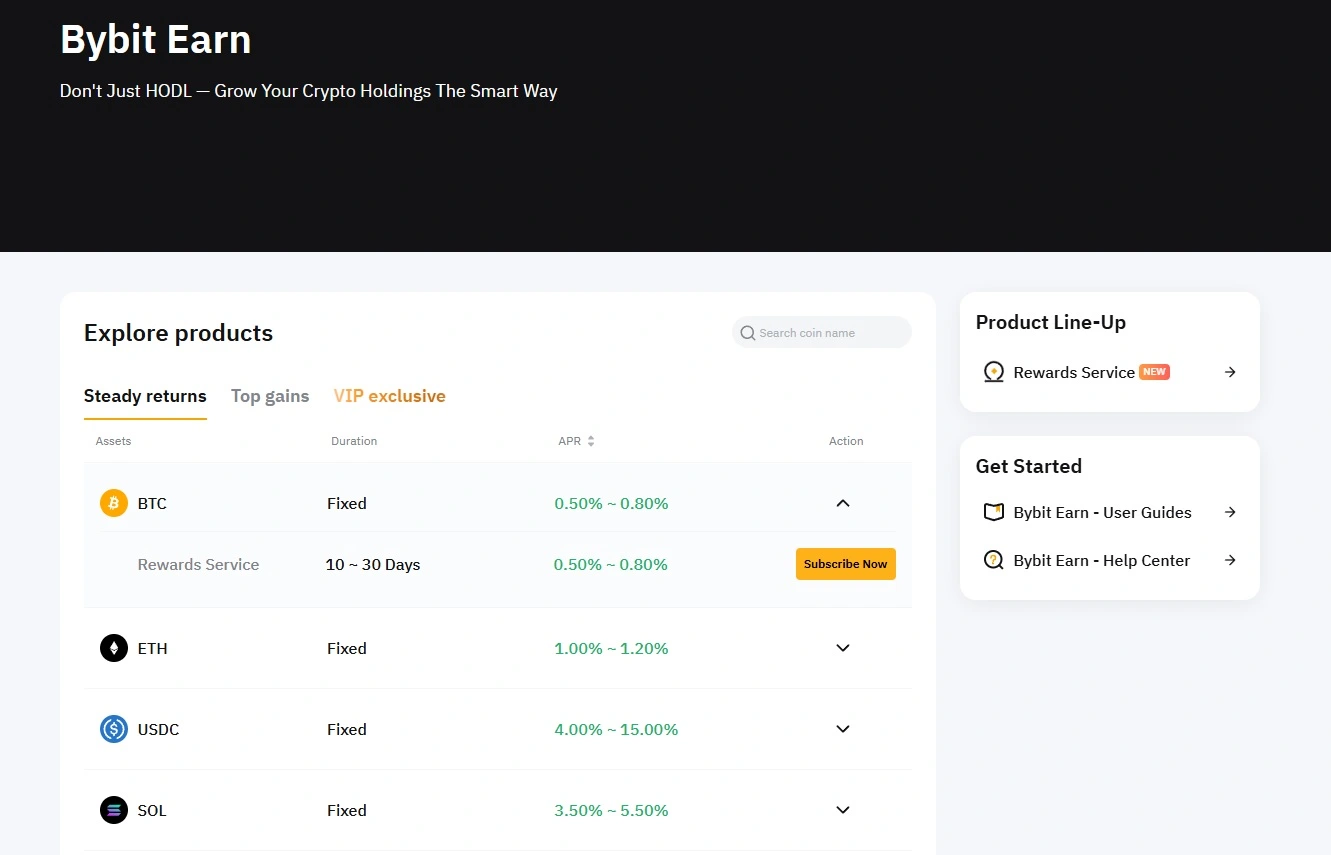Click the USDC coin icon
Image resolution: width=1331 pixels, height=855 pixels.
coord(113,729)
